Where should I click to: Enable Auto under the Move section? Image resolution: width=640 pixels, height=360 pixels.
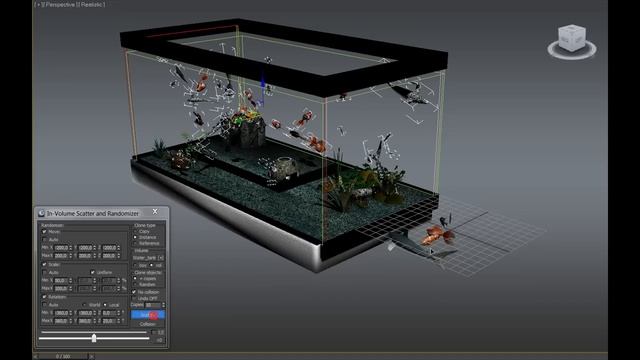point(44,239)
